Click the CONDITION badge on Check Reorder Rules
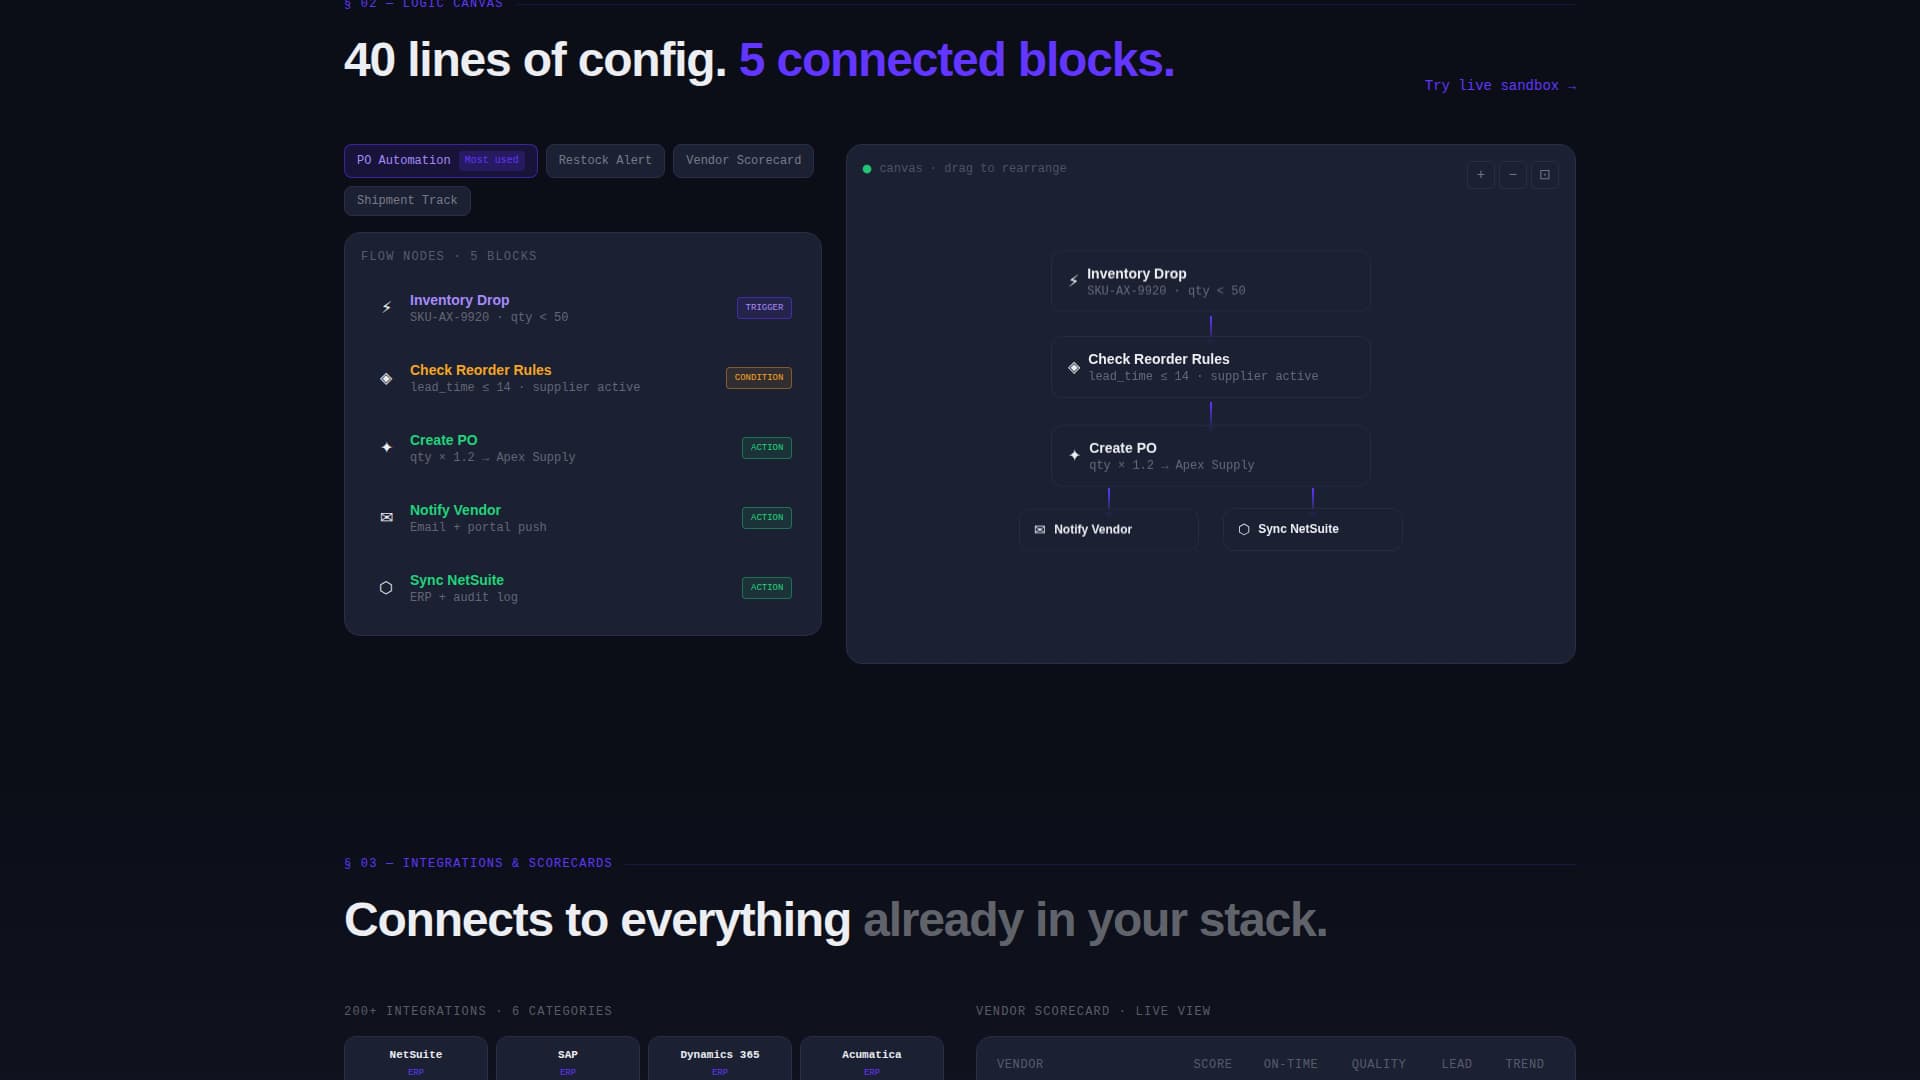The image size is (1920, 1080). click(x=759, y=378)
